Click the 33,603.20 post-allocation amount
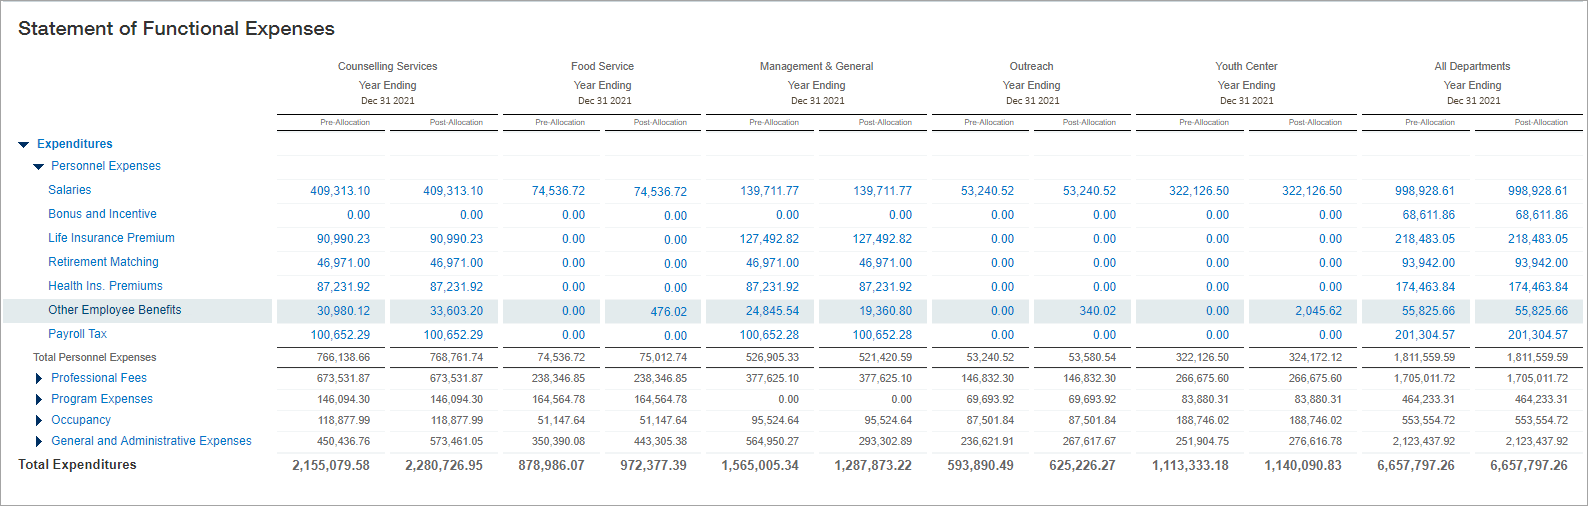Viewport: 1588px width, 506px height. click(456, 311)
